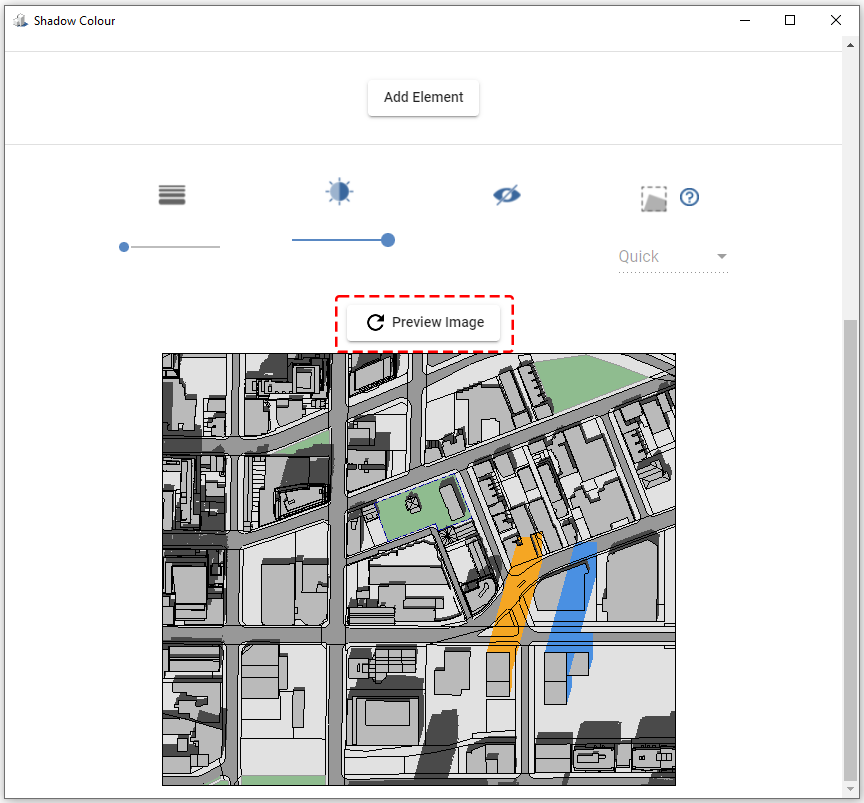Open help via the question mark icon
Viewport: 864px width, 803px height.
[690, 197]
